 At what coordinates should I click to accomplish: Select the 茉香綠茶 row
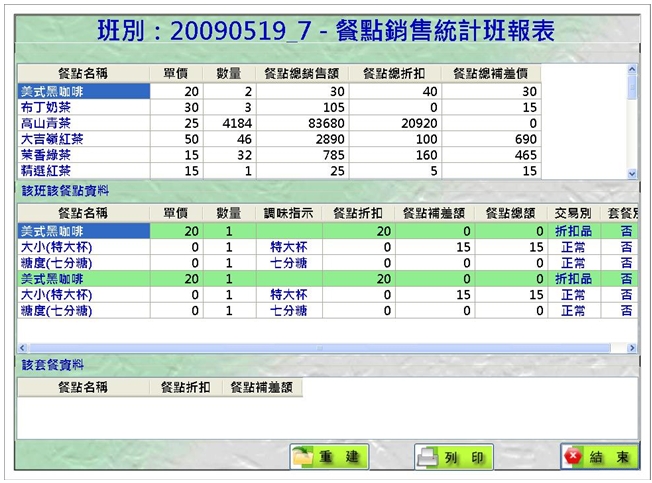84,155
